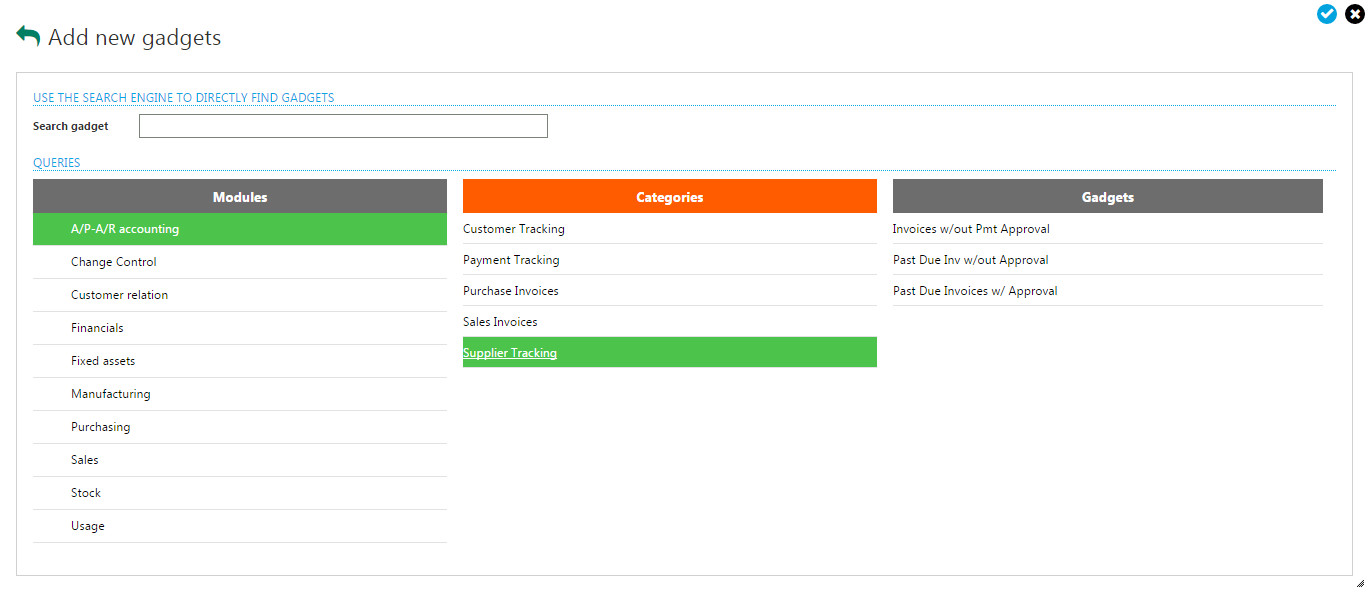Choose the Financials module
Viewport: 1369px width, 592px height.
pos(97,328)
